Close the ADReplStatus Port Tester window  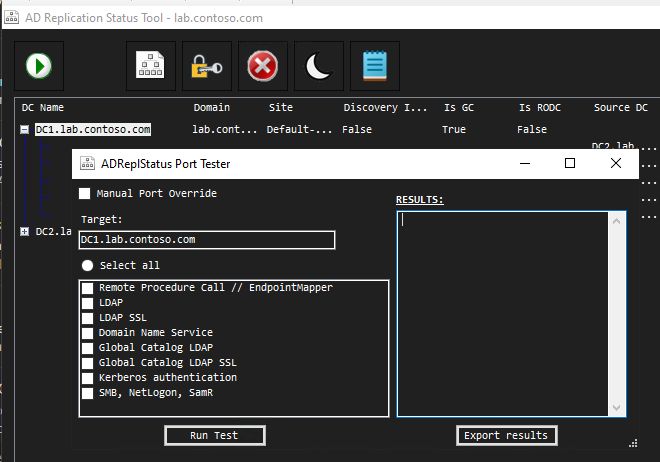[616, 163]
